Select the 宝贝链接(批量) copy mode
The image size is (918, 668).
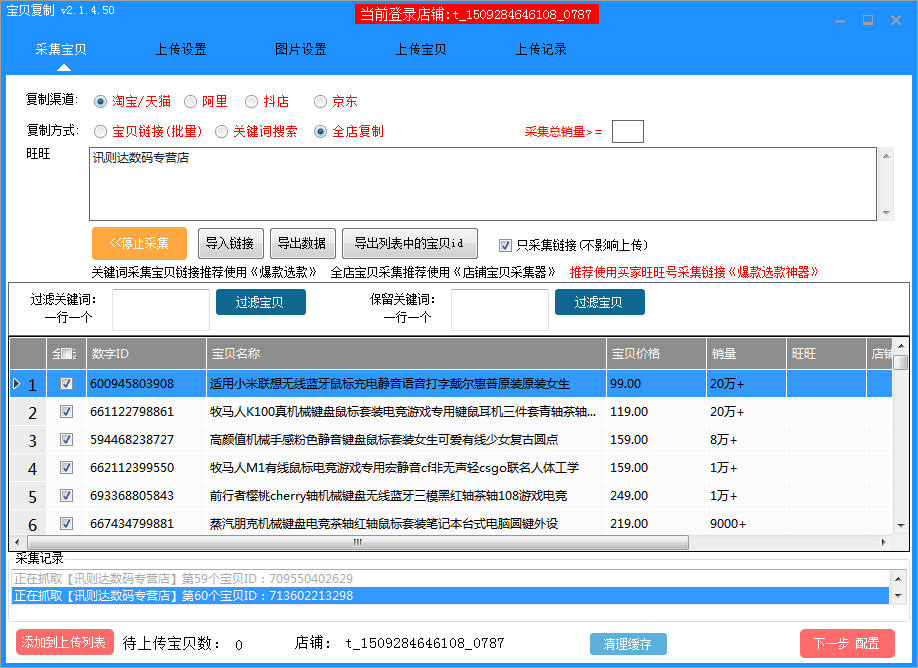100,131
